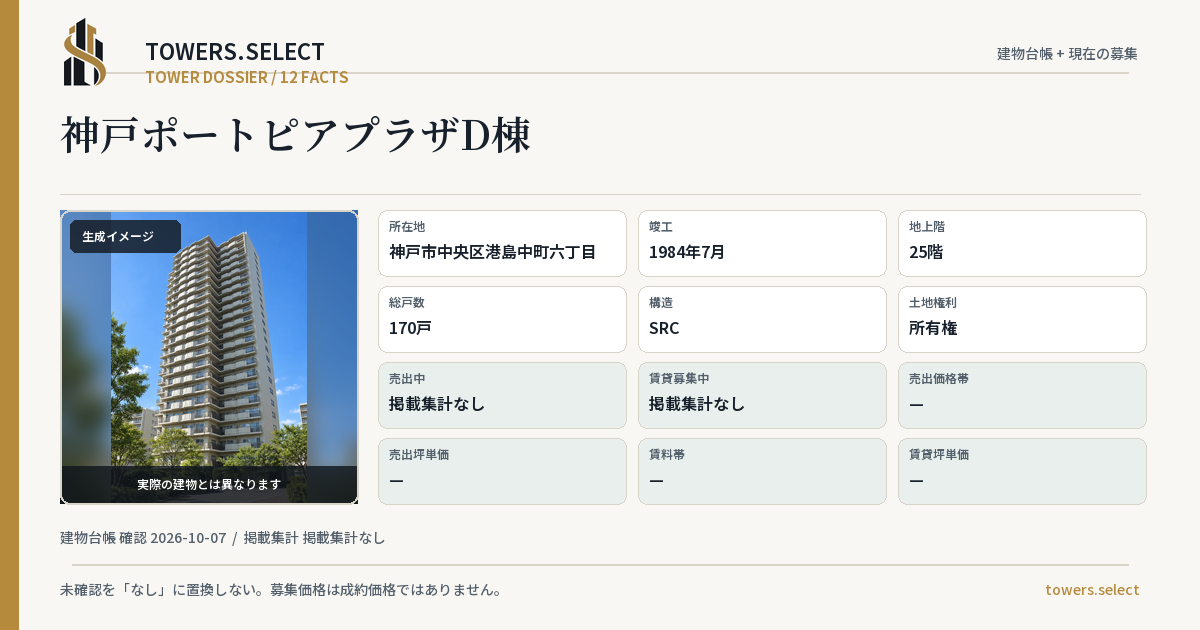Viewport: 1200px width, 630px height.
Task: Select the 売出中 card
Action: point(502,395)
